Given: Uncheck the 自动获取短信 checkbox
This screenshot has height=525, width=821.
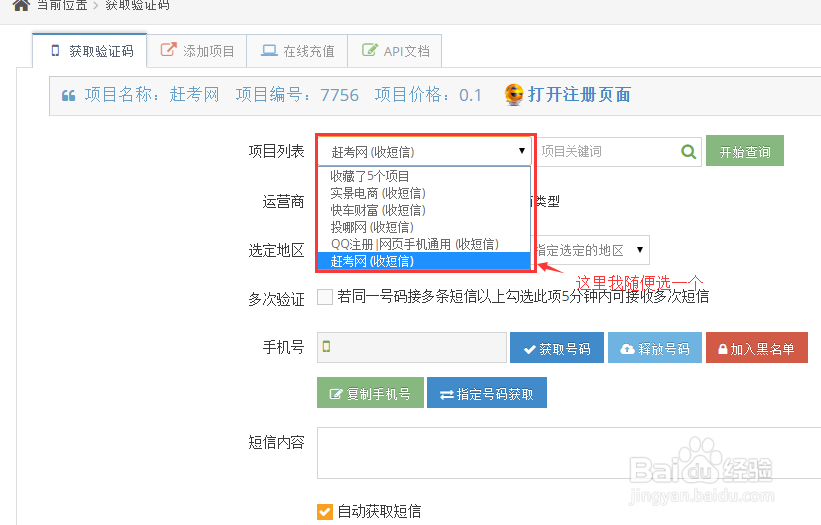Looking at the screenshot, I should pyautogui.click(x=325, y=511).
